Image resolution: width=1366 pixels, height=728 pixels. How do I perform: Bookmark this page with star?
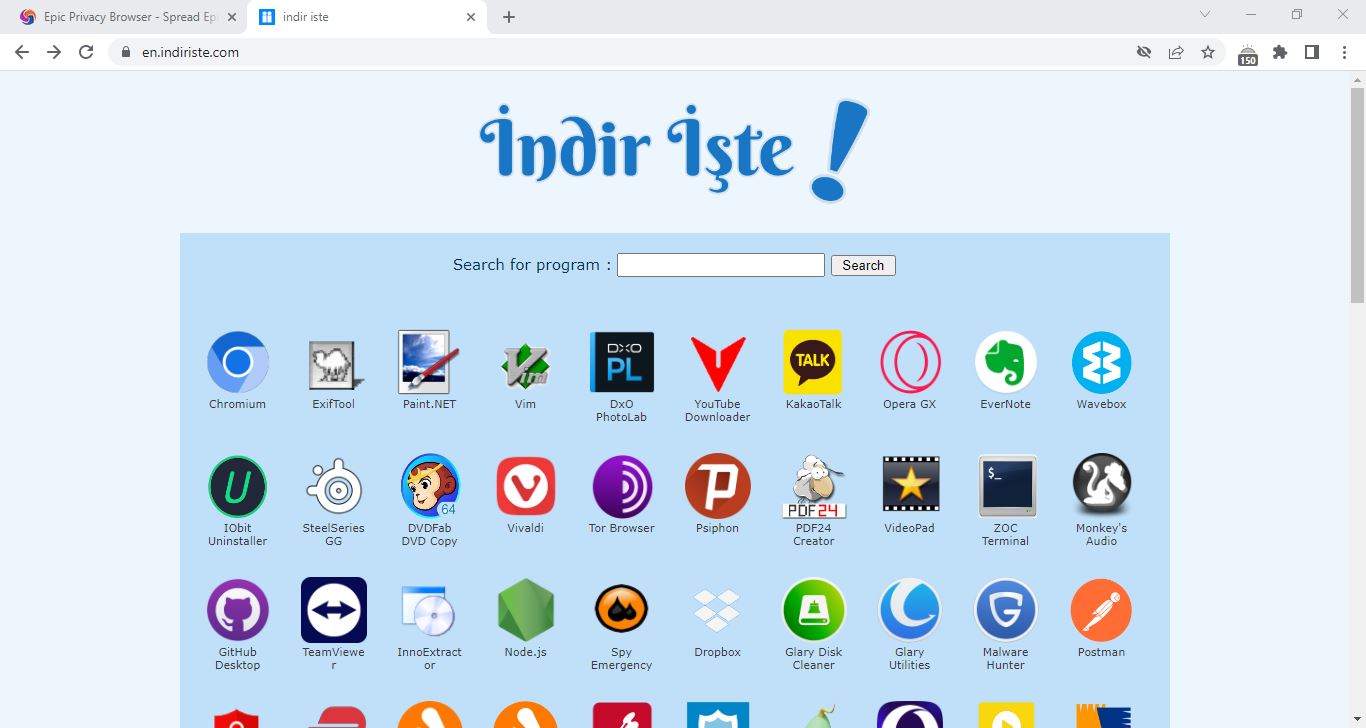click(1208, 52)
